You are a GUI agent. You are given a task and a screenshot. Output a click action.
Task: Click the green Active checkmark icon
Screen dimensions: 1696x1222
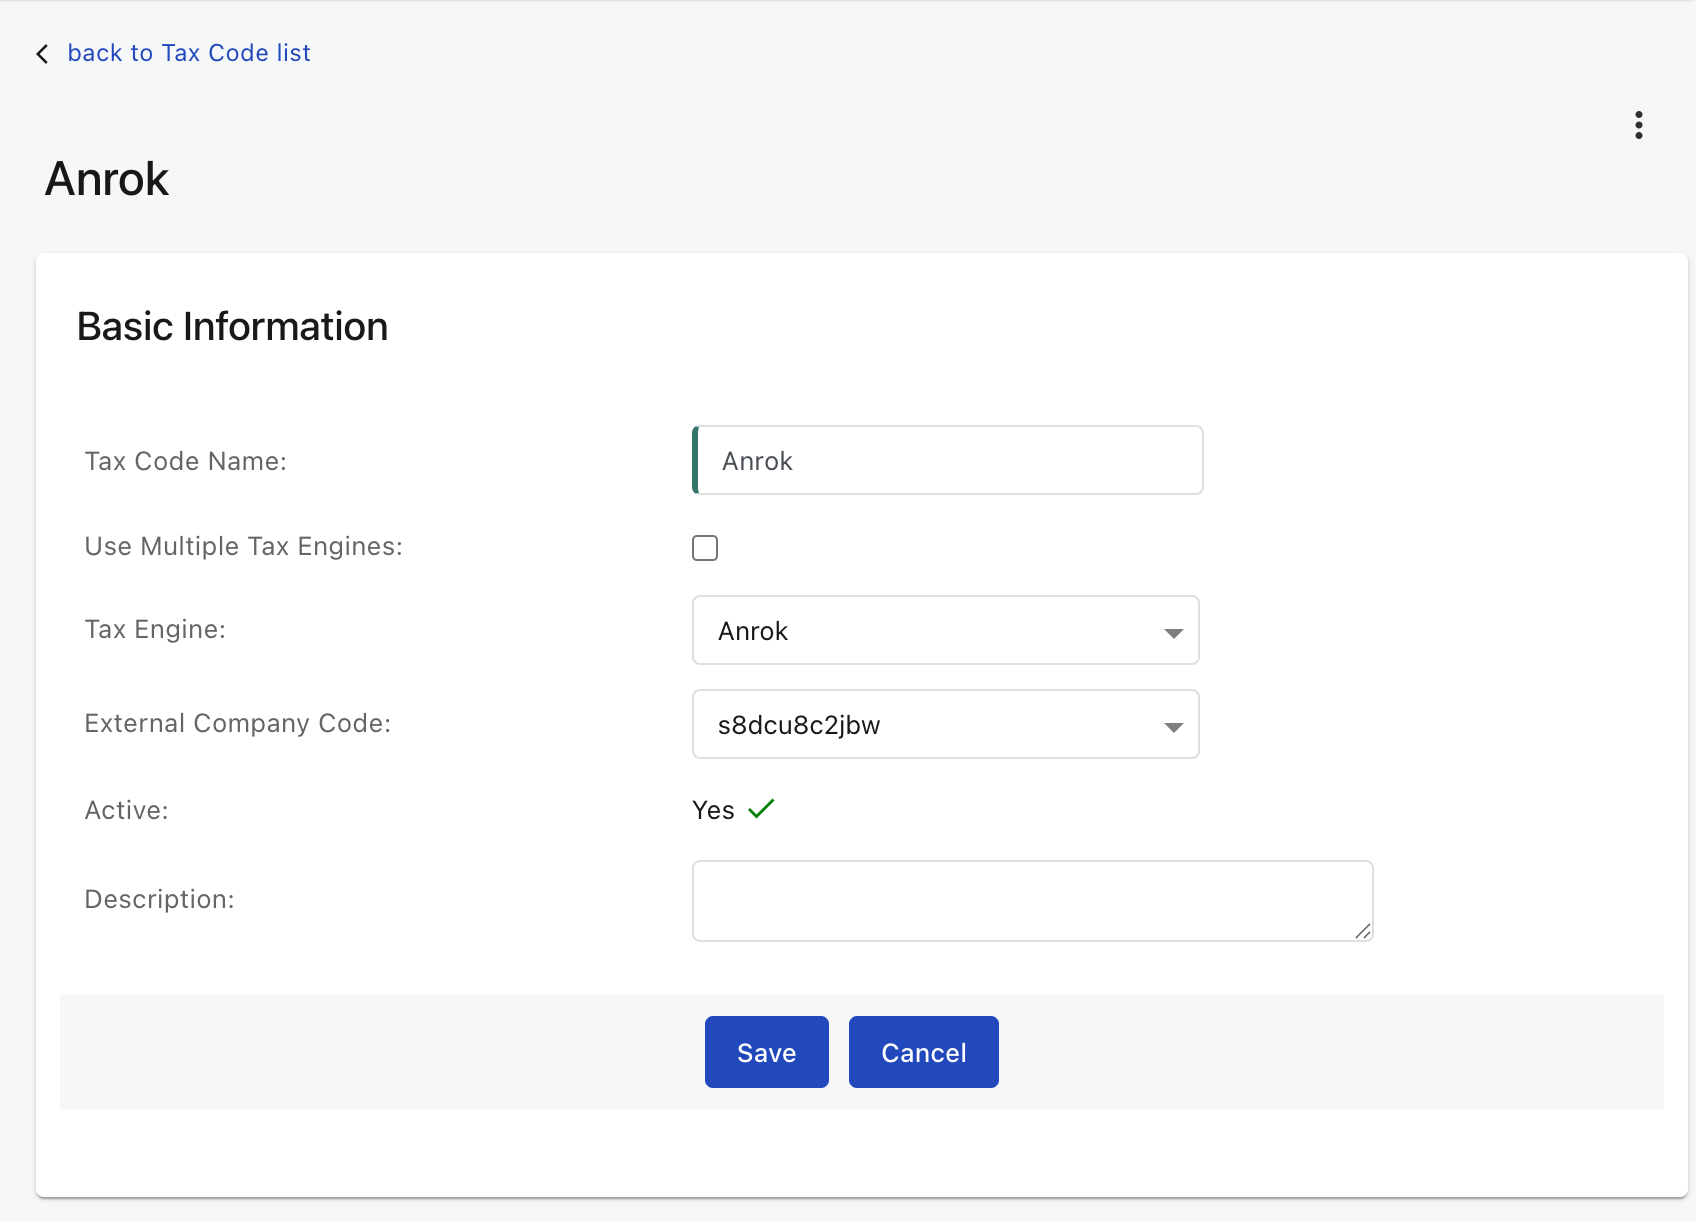point(761,809)
